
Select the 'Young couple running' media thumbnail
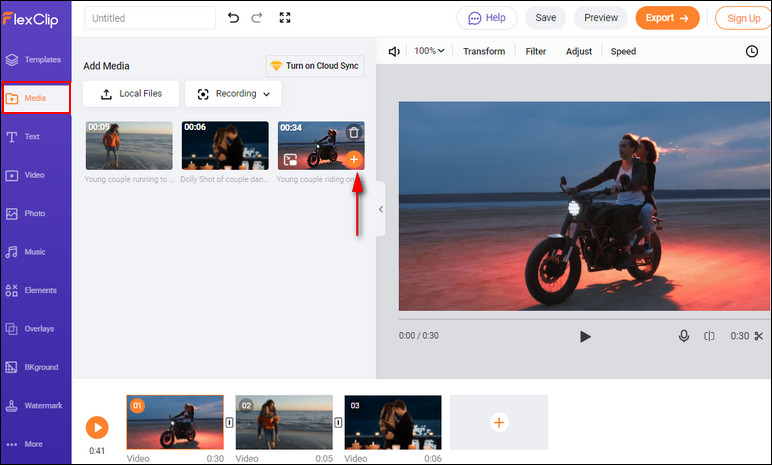[x=129, y=145]
